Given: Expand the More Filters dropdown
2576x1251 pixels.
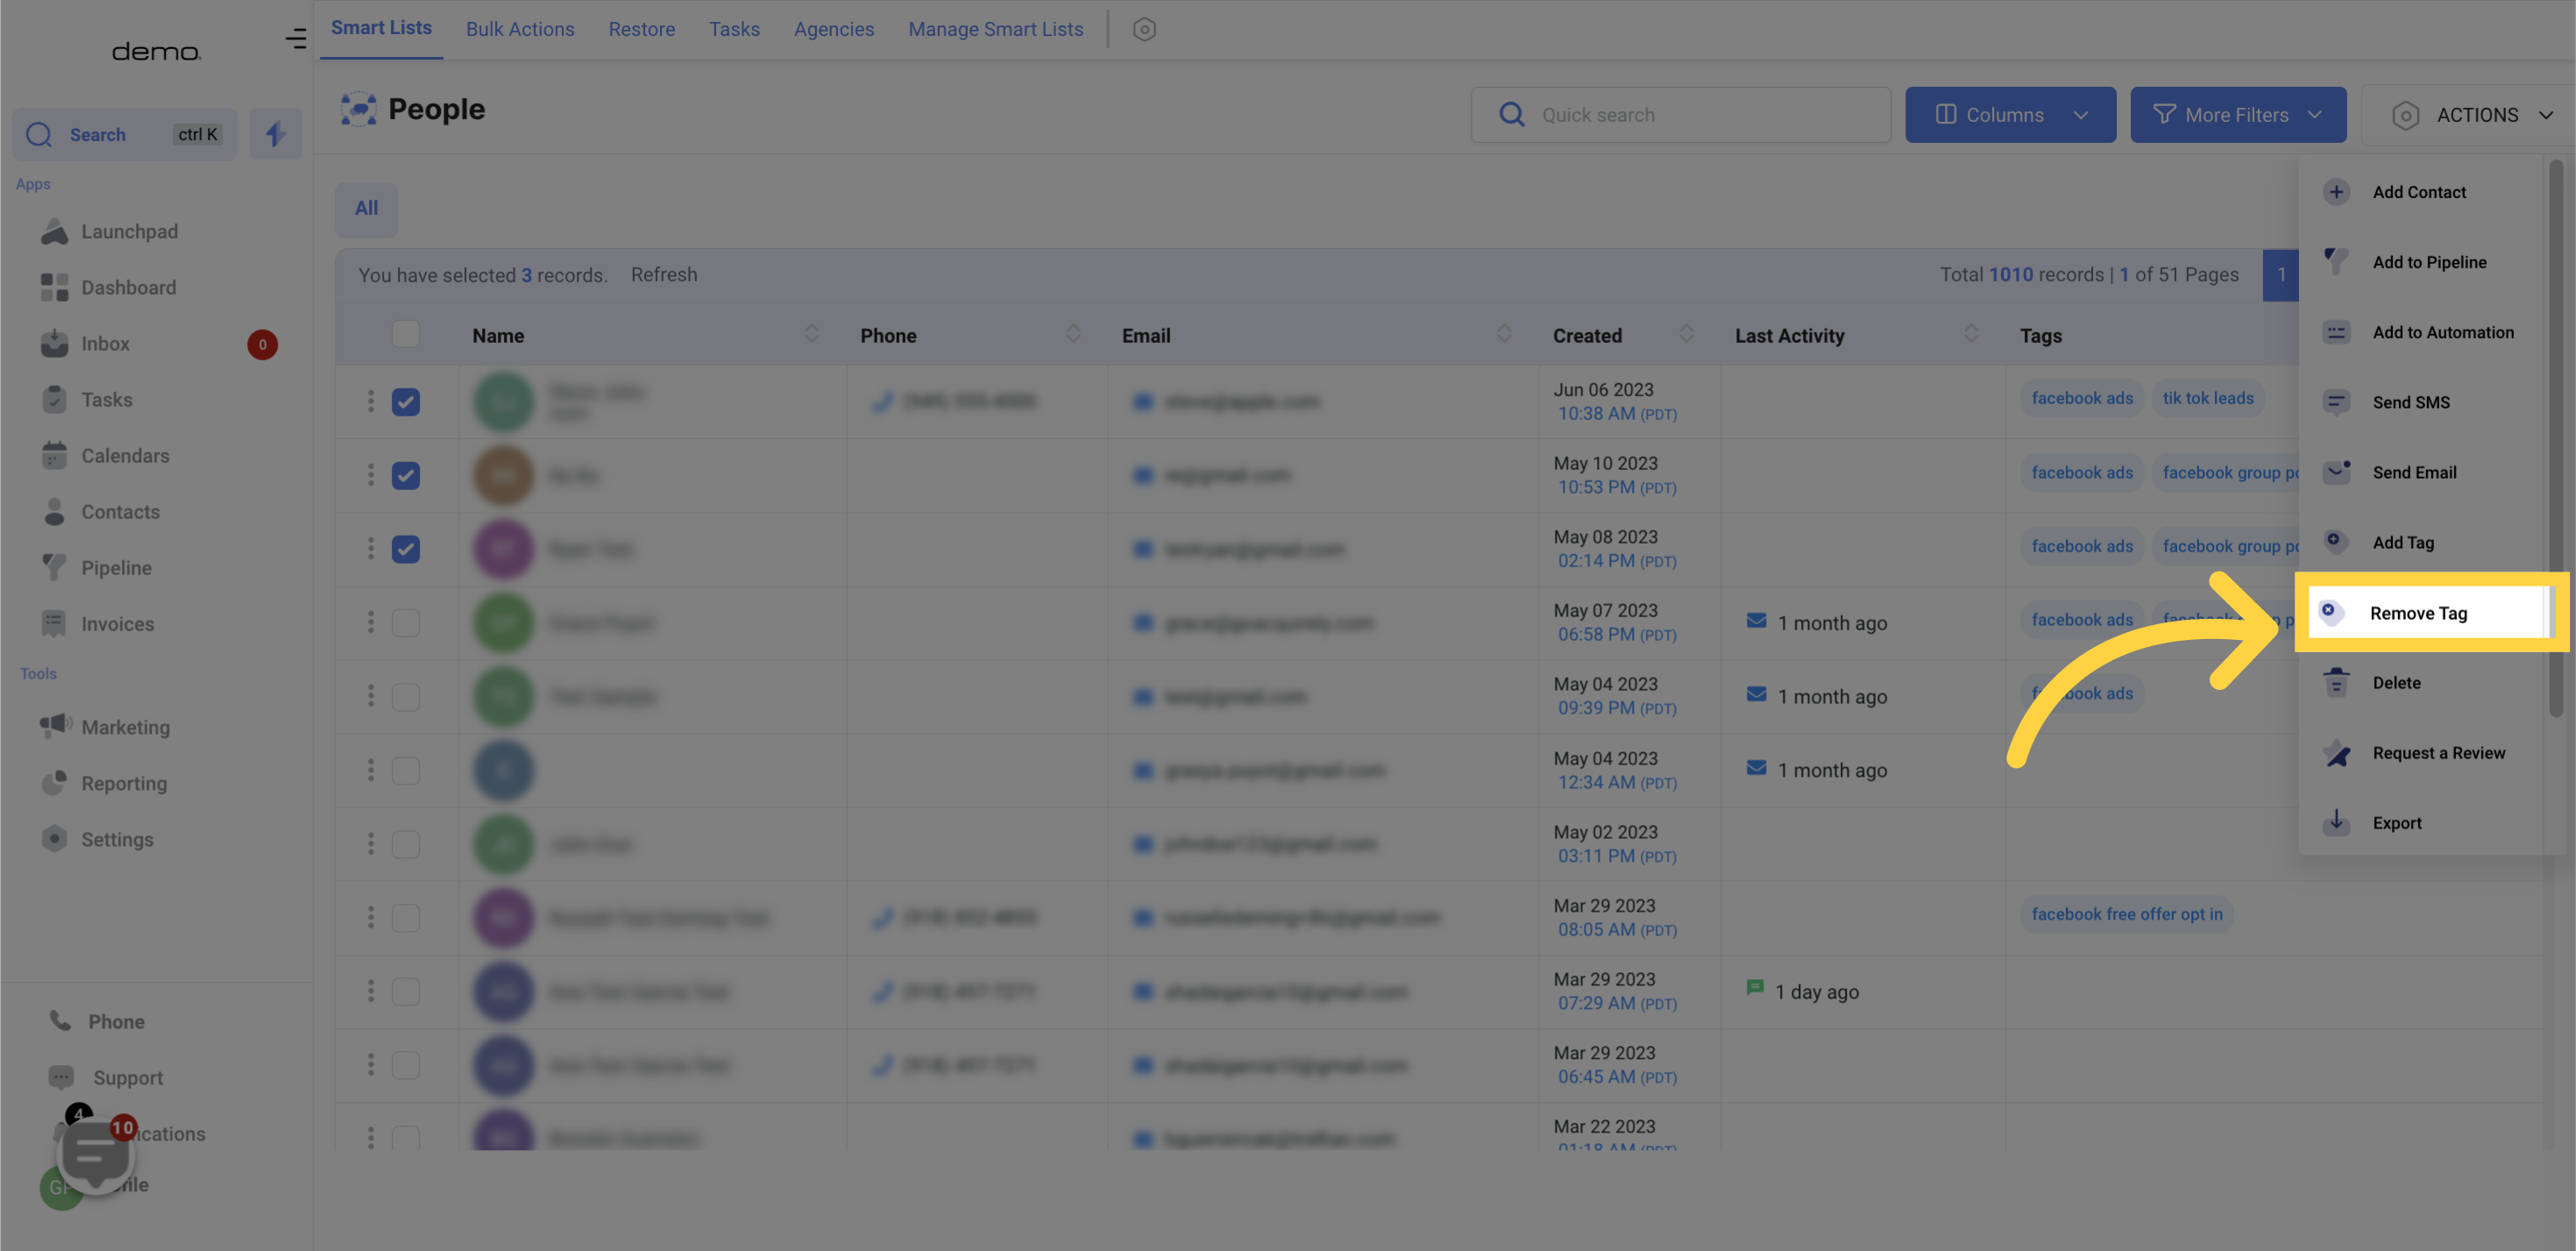Looking at the screenshot, I should [x=2238, y=115].
